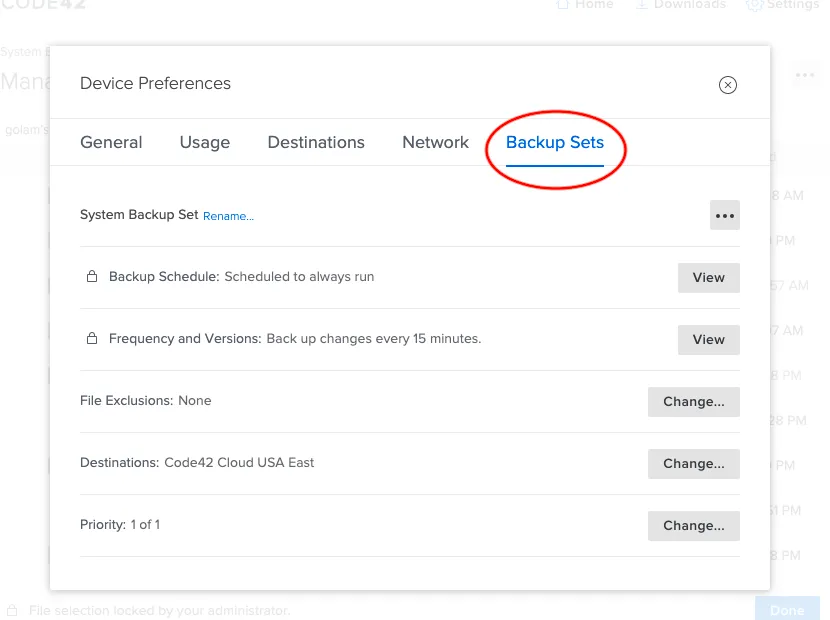
Task: Click 'Code42 Cloud USA East' destination text
Action: (239, 462)
